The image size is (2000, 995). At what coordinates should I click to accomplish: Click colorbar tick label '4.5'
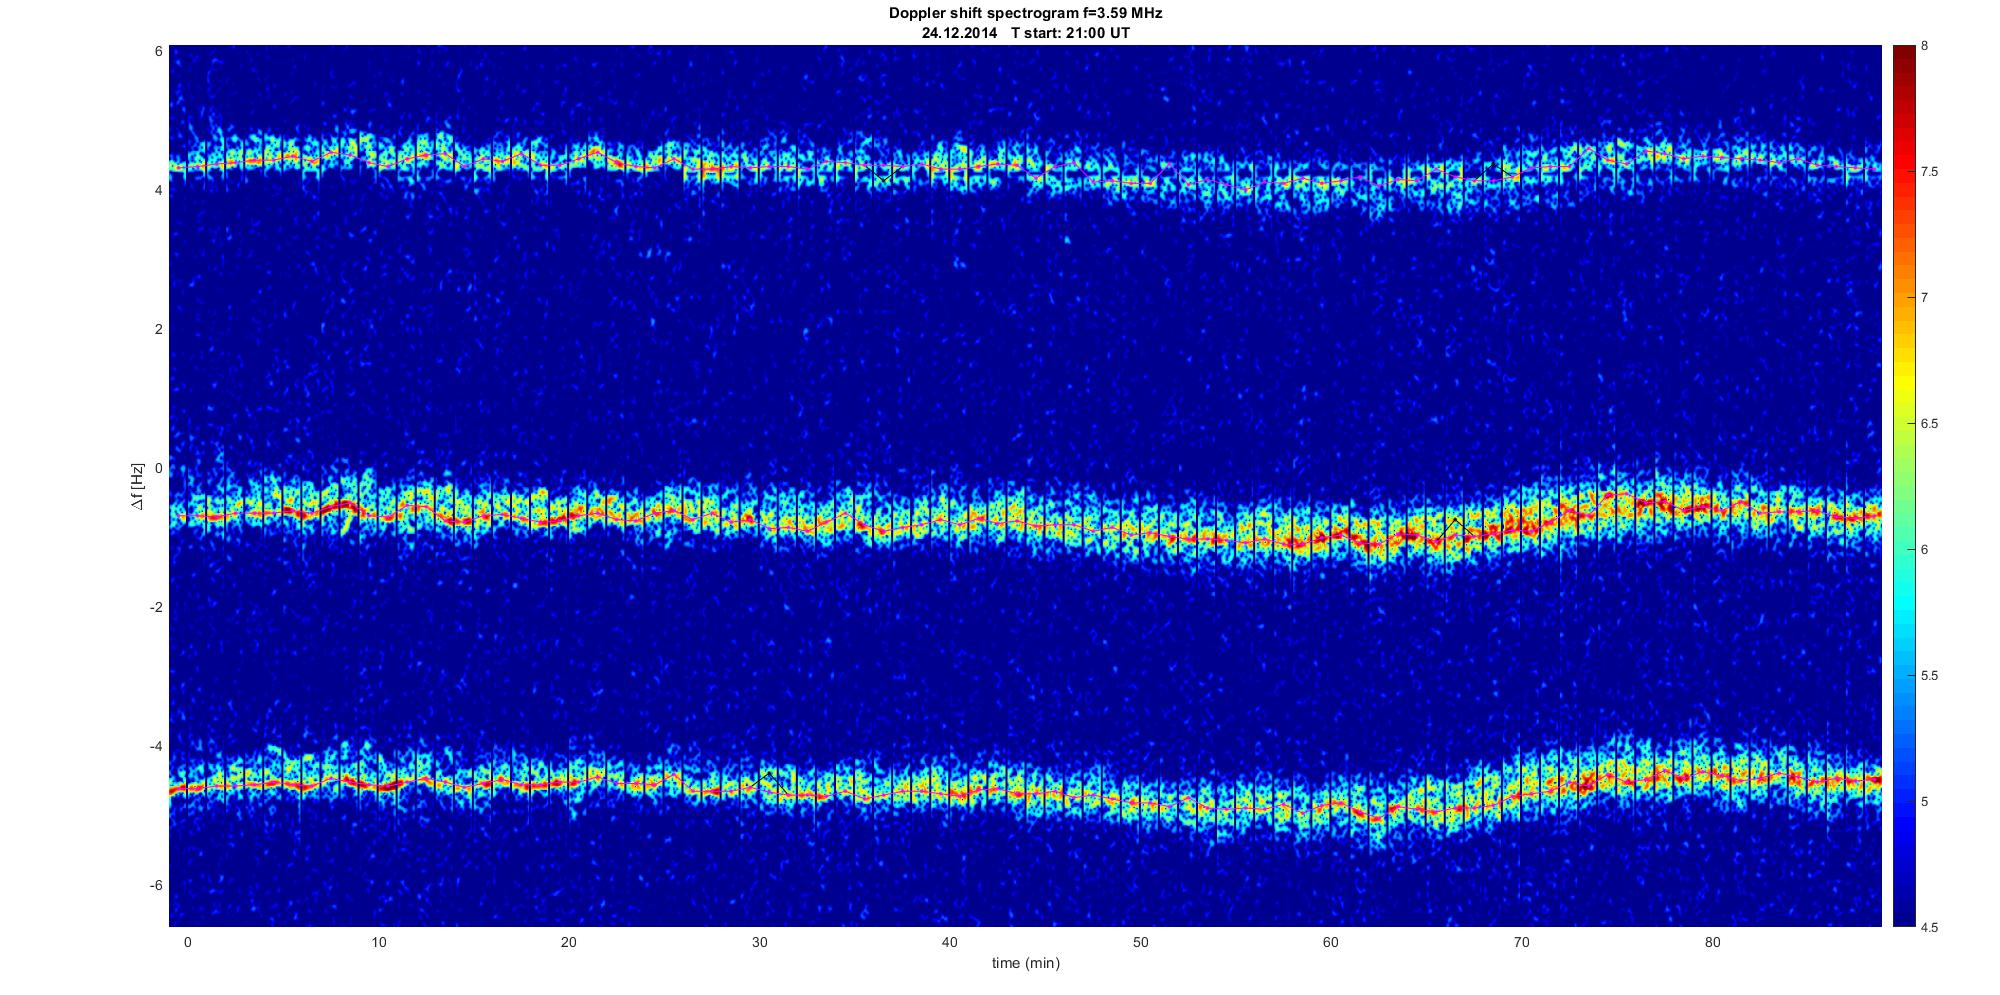pos(1930,927)
